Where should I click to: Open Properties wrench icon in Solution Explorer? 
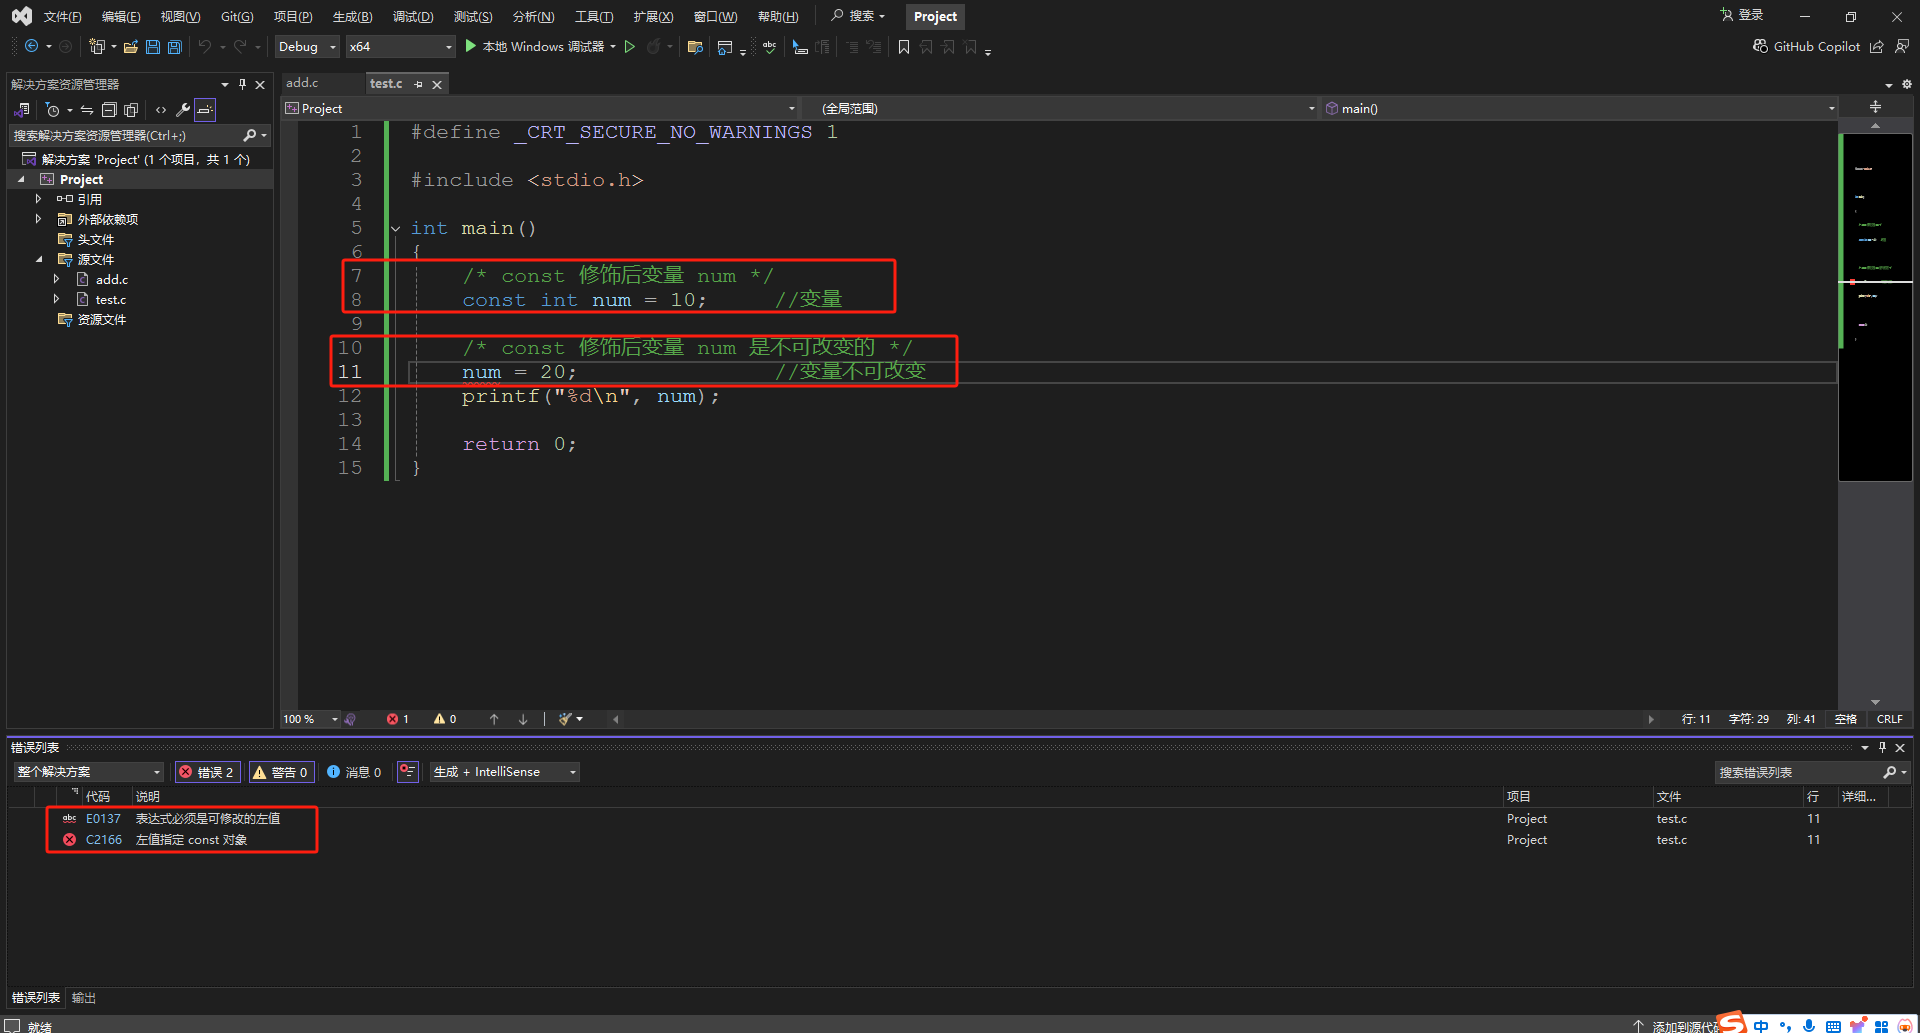pos(183,110)
